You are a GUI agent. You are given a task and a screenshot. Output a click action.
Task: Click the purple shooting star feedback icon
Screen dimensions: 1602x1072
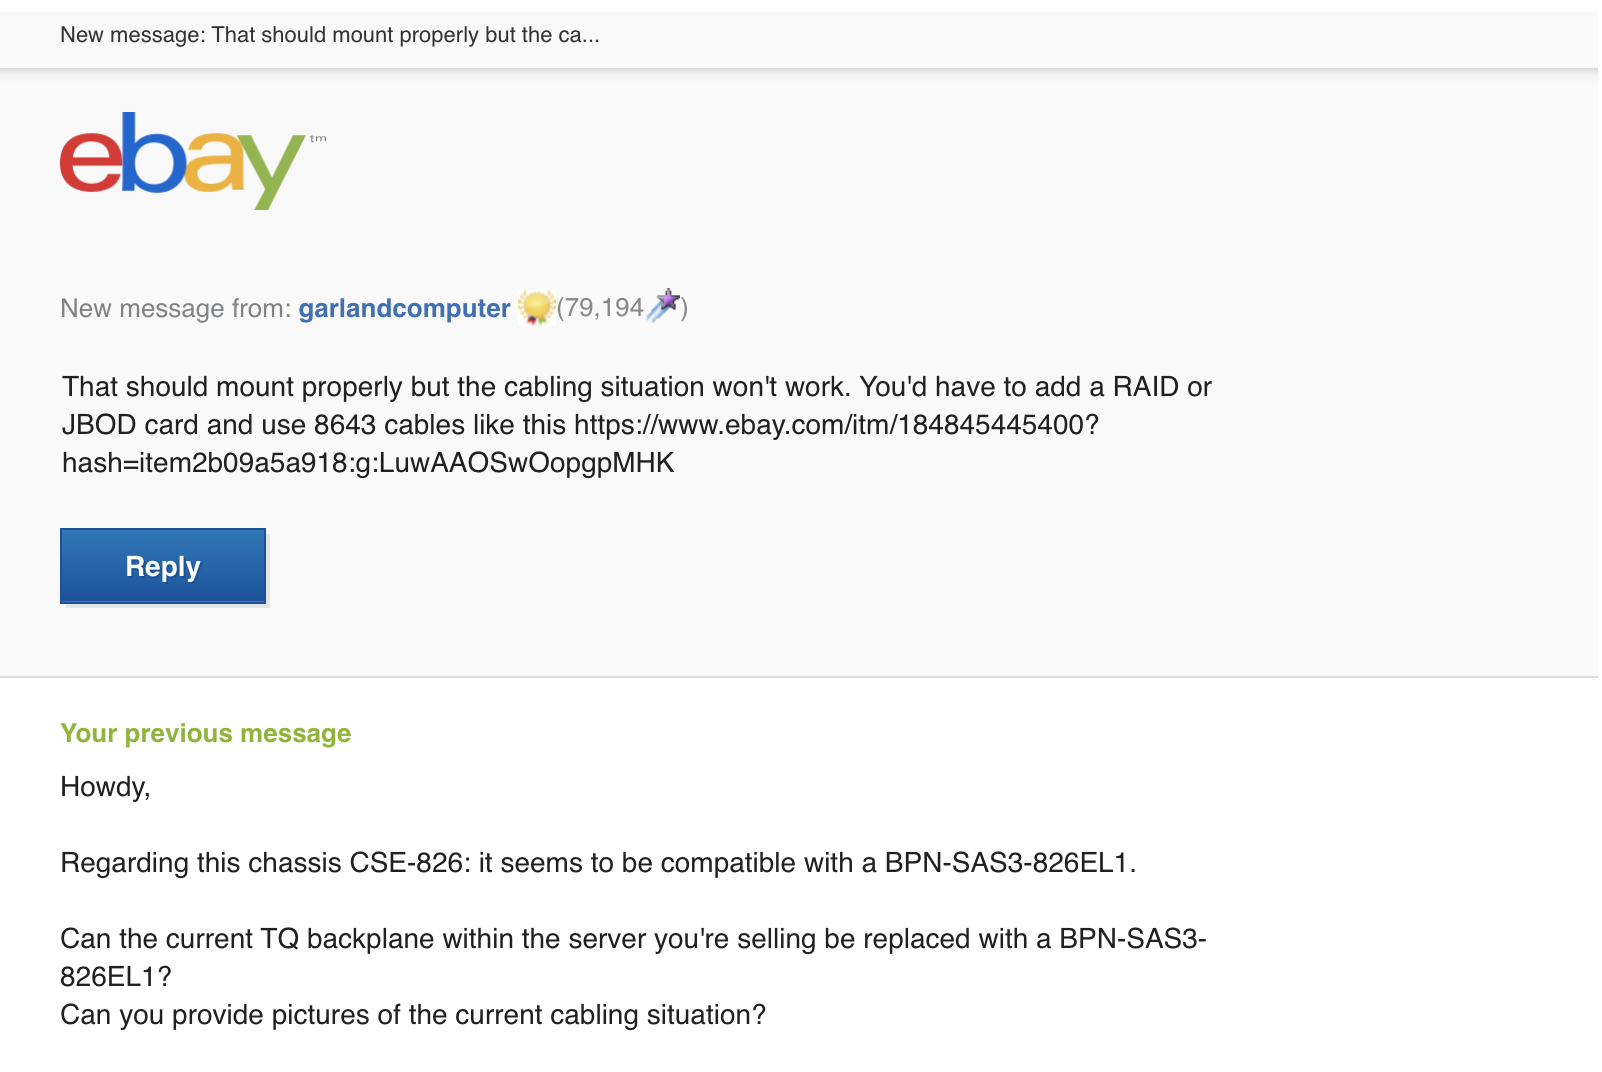(x=664, y=306)
